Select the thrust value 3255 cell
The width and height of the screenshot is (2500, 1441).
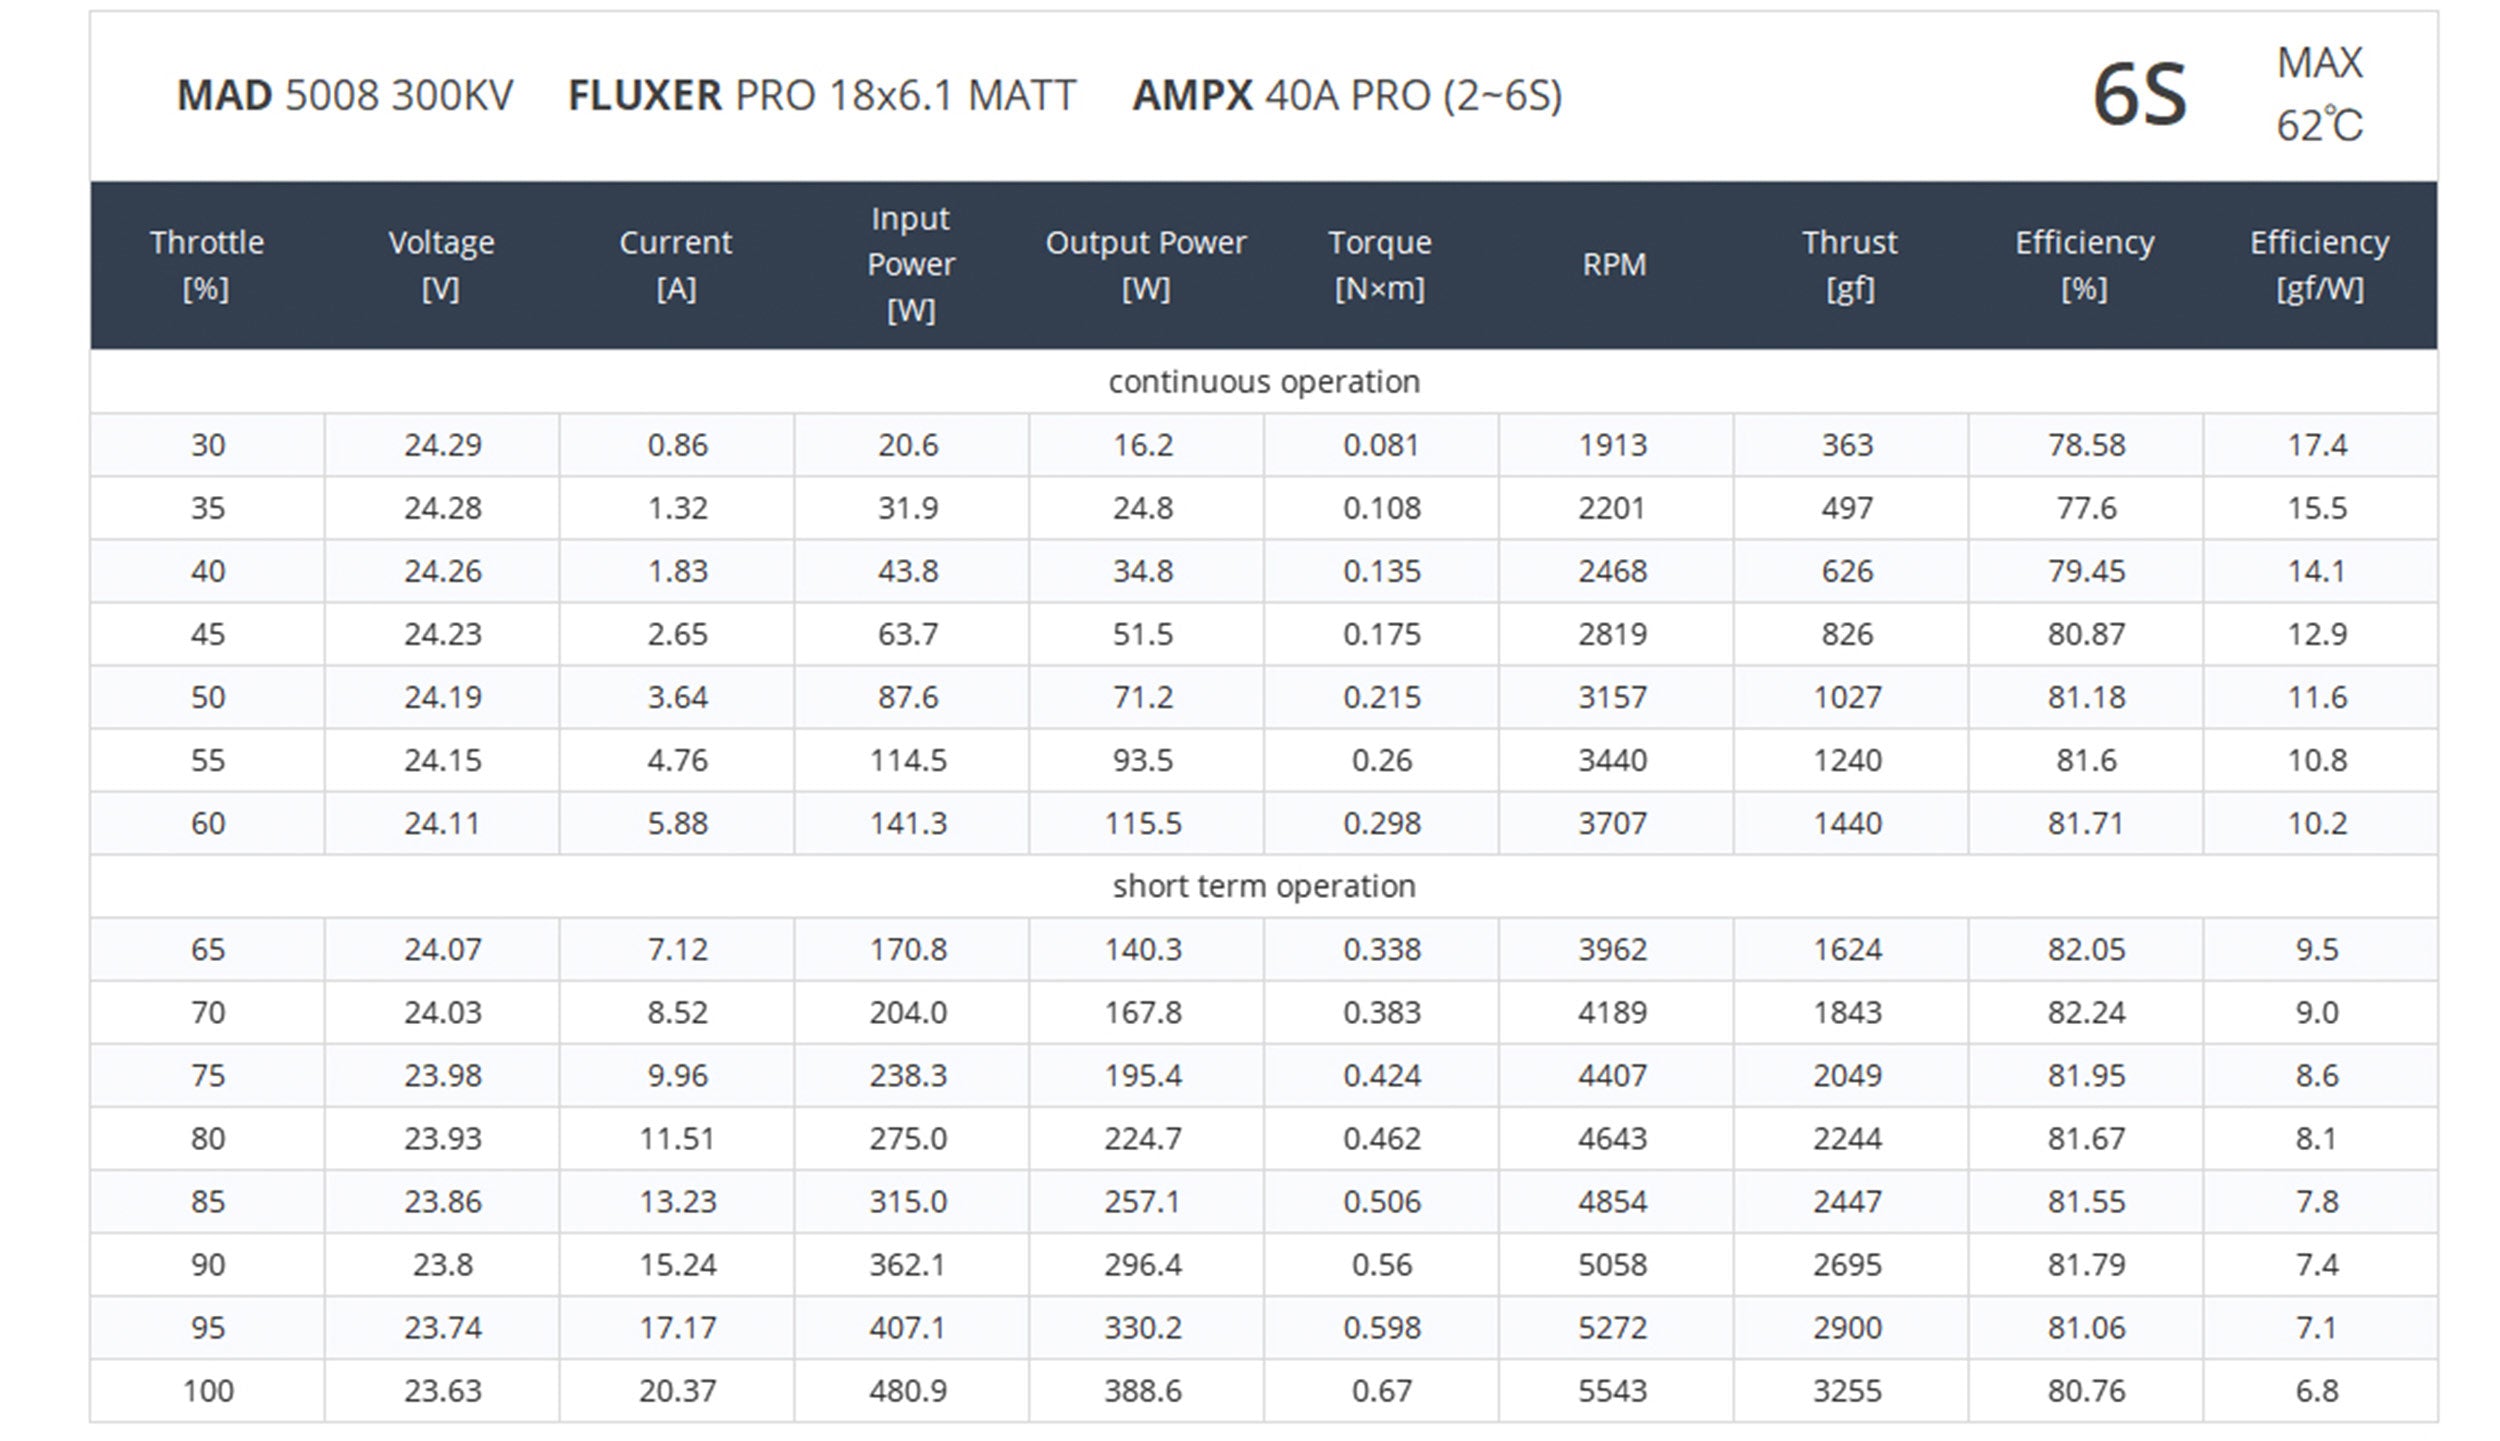point(1848,1390)
